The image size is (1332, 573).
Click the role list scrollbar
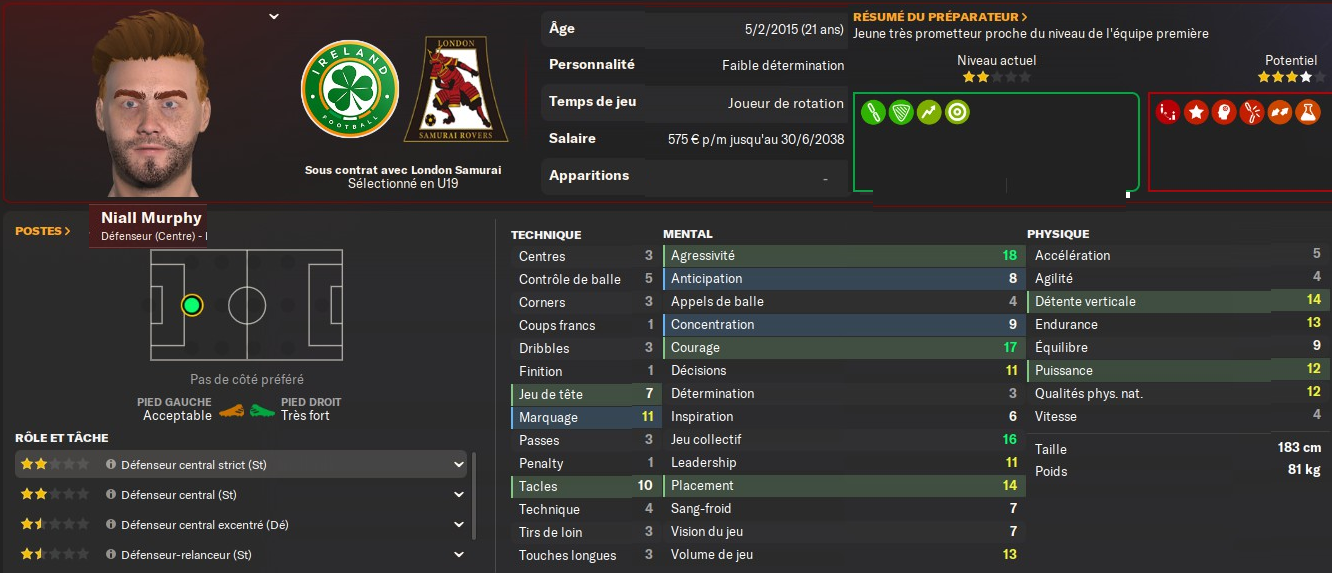pyautogui.click(x=475, y=500)
